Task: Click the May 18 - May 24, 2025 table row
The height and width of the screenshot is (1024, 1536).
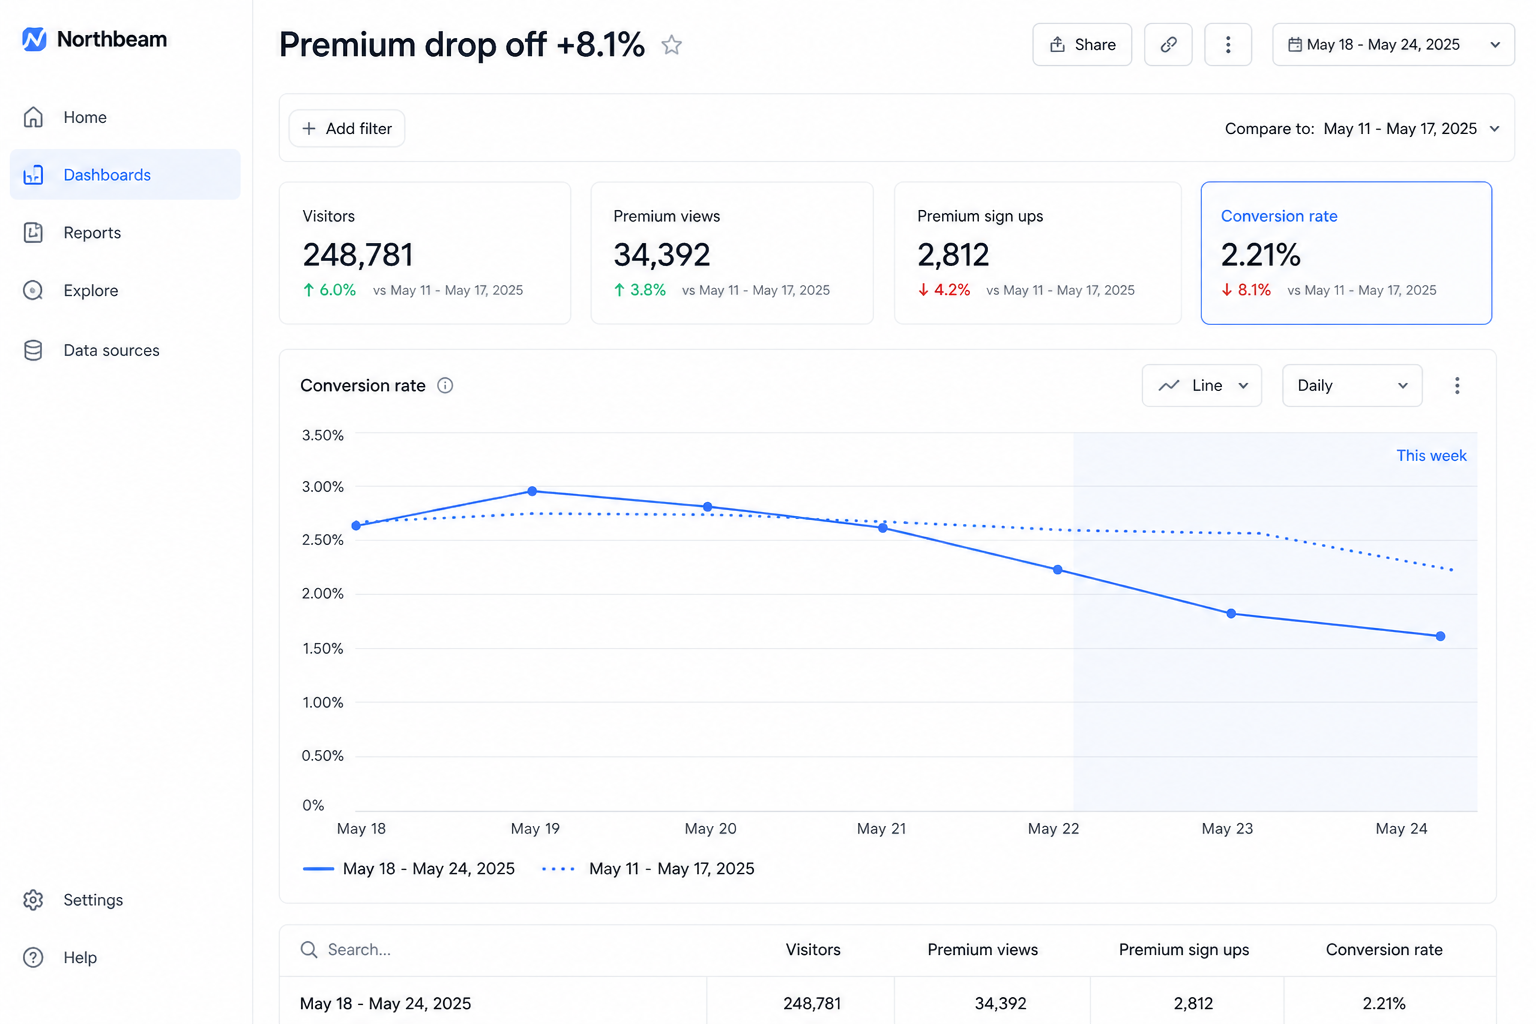Action: coord(888,1001)
